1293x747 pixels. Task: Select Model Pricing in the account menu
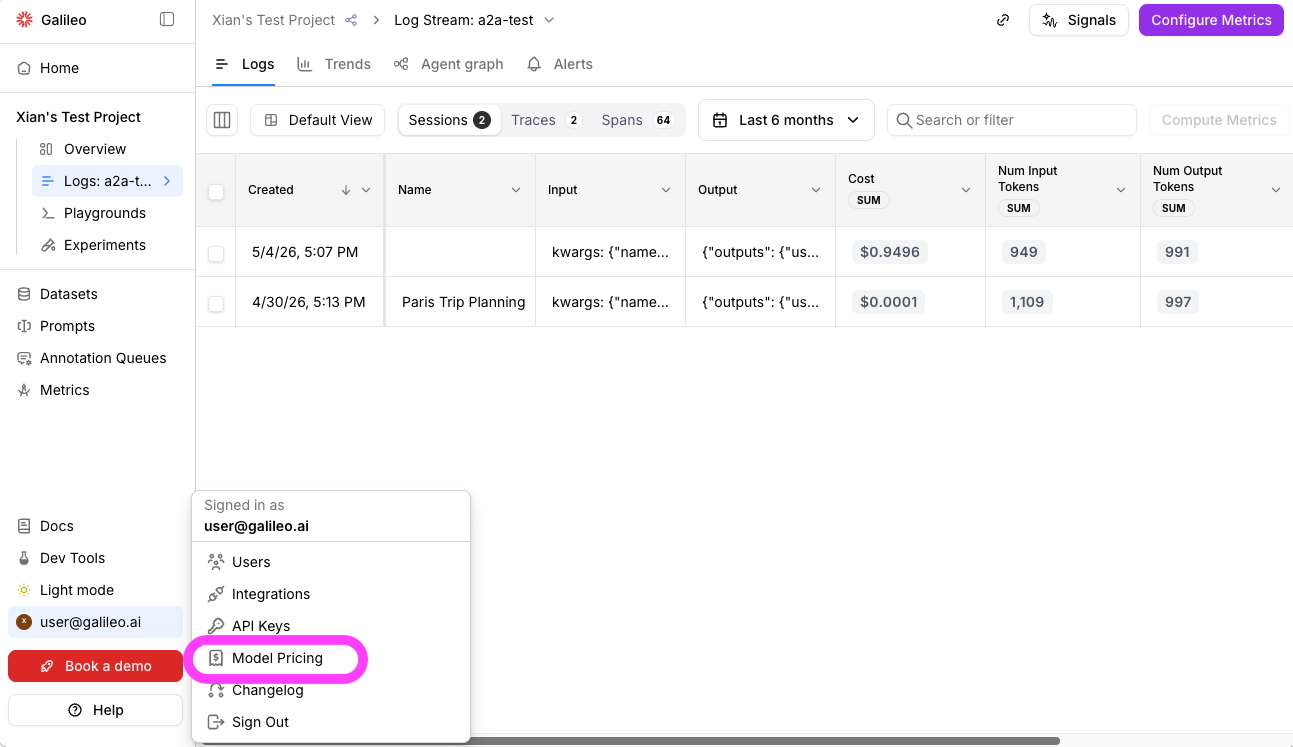pos(330,658)
